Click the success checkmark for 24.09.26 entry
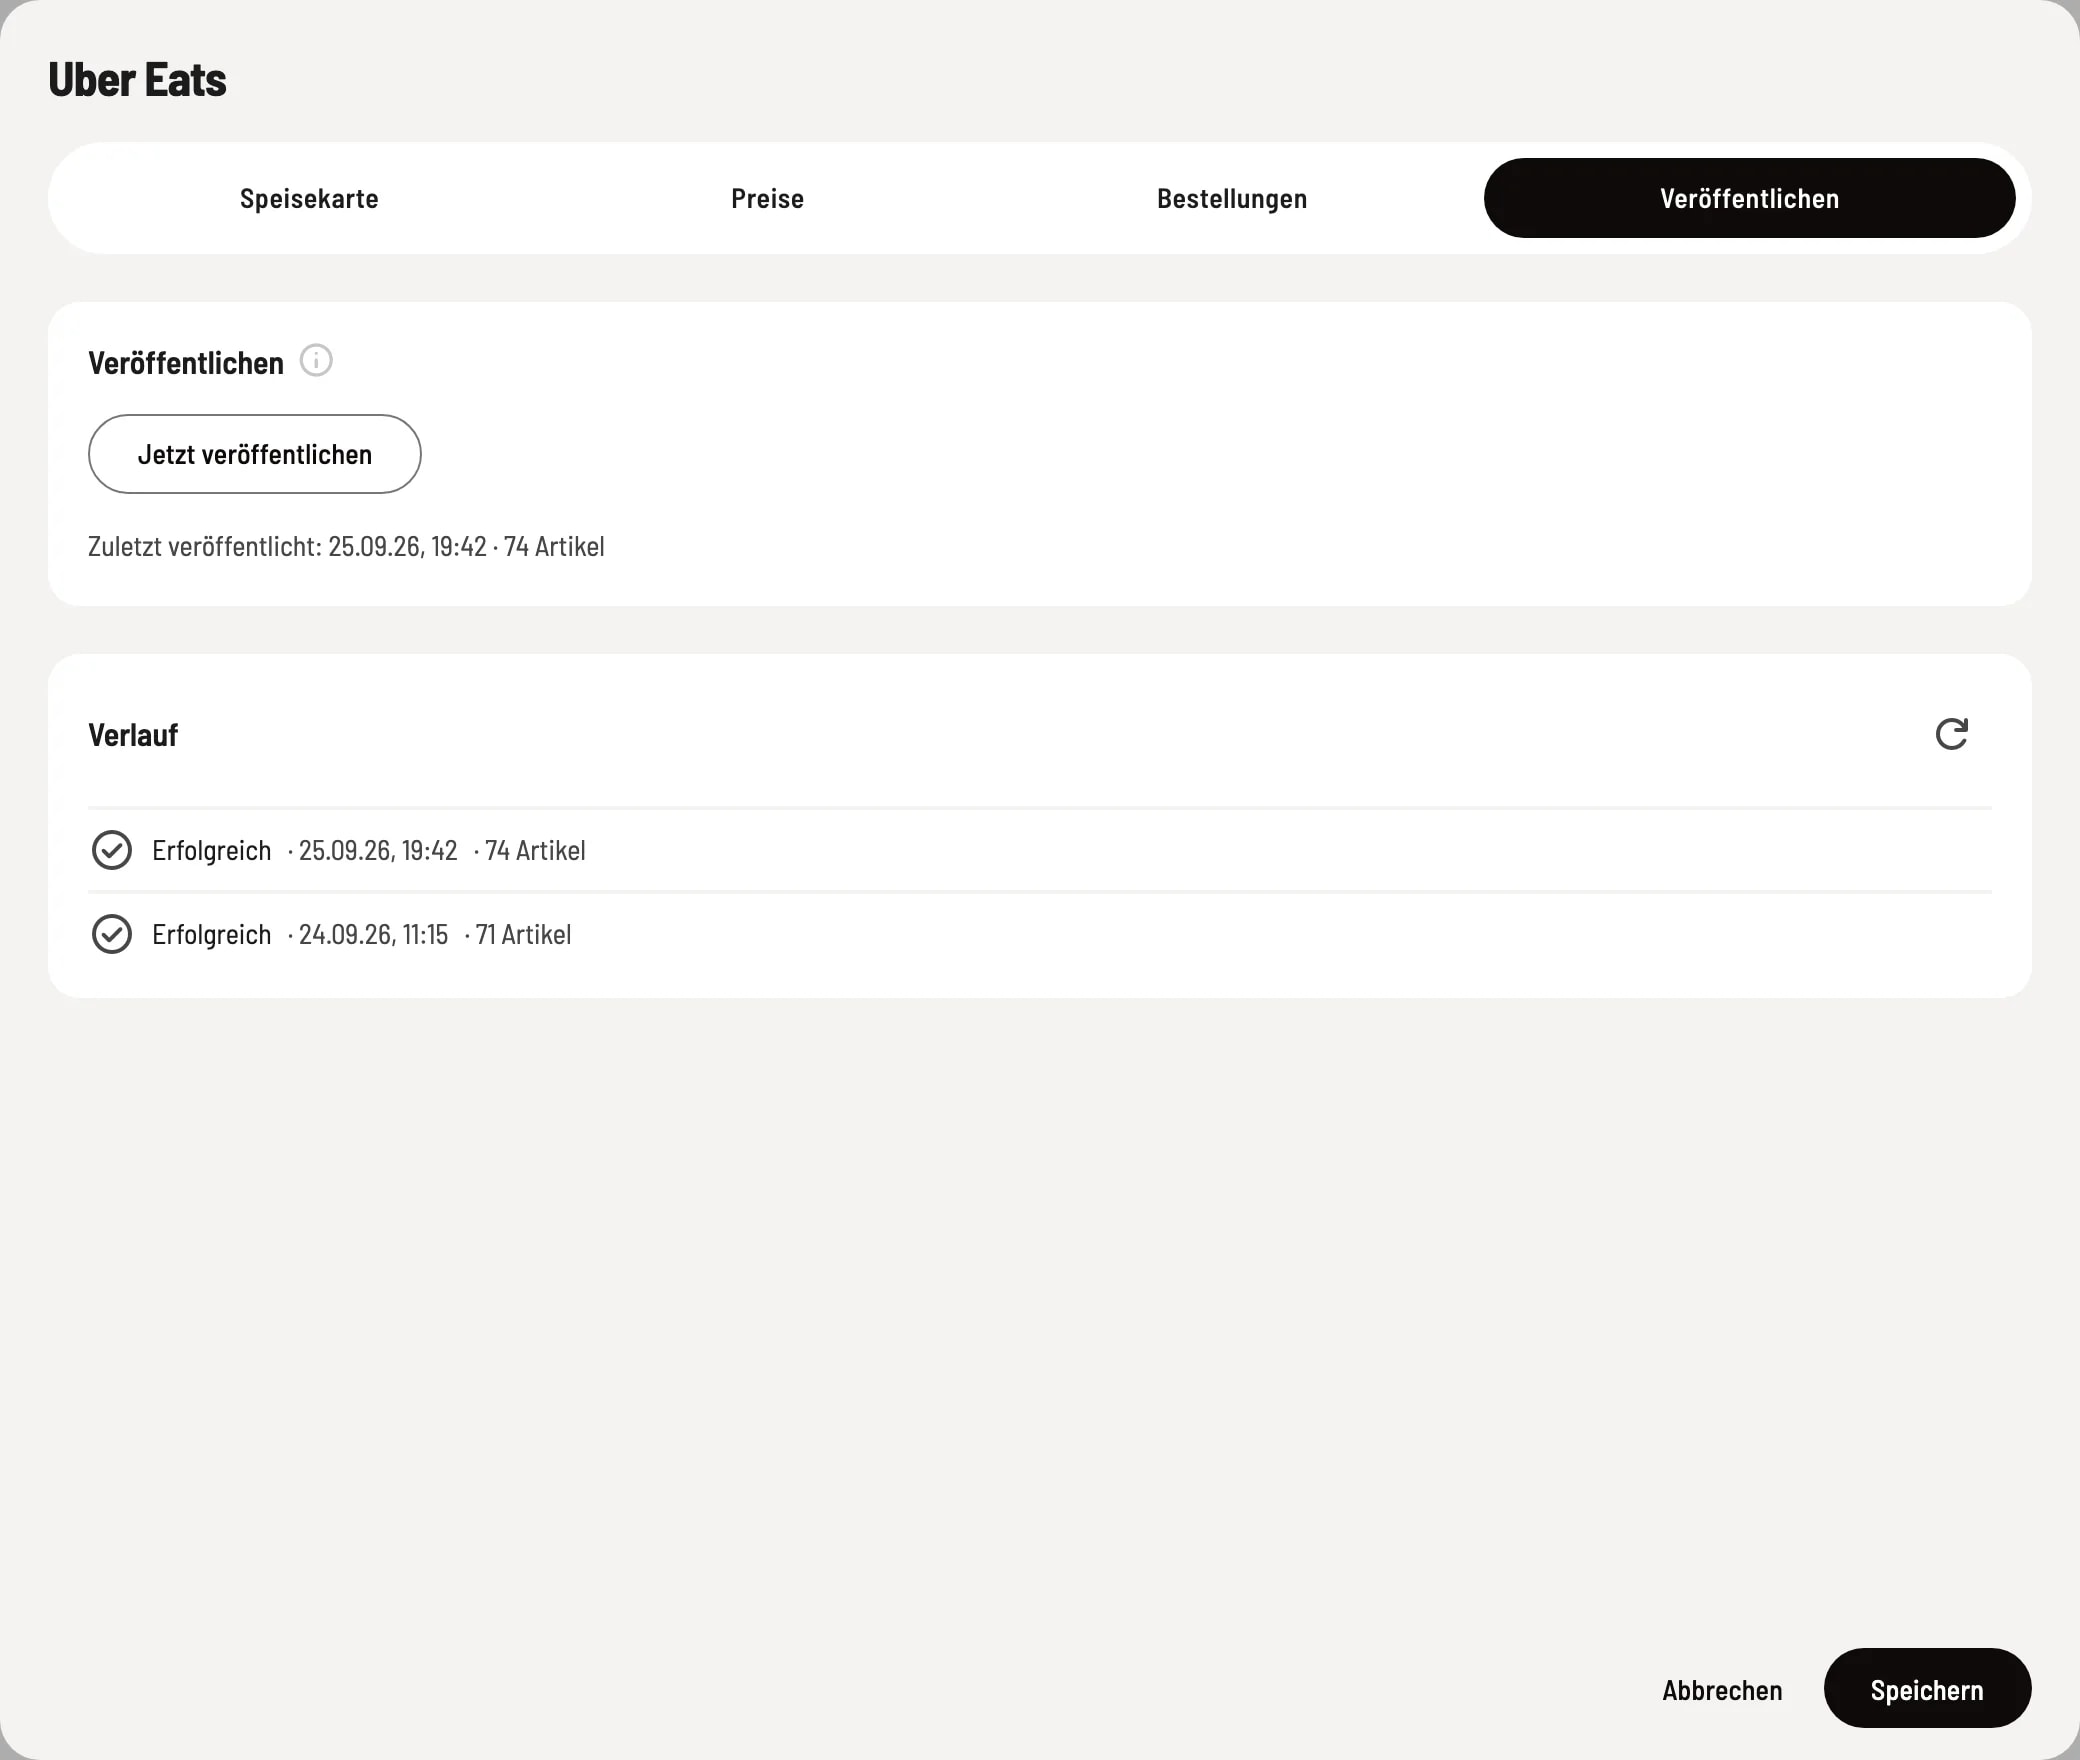The height and width of the screenshot is (1760, 2080). (112, 934)
